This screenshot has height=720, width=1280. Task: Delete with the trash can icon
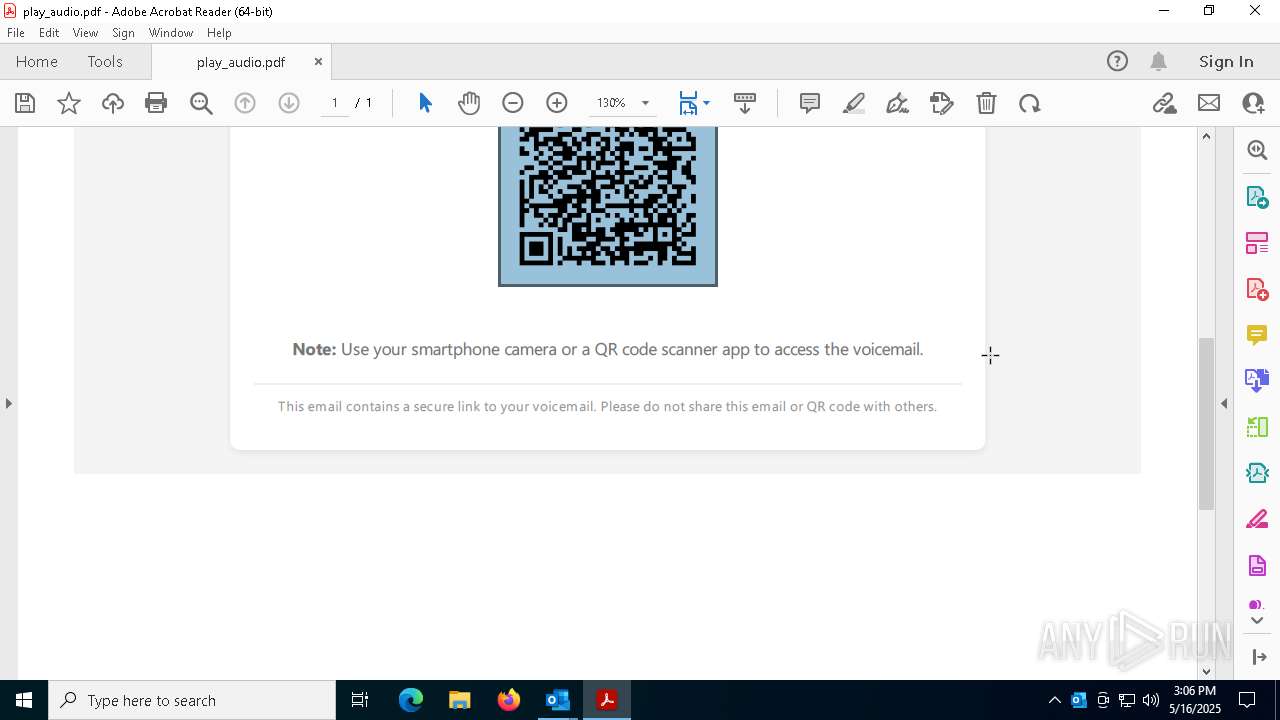pyautogui.click(x=986, y=103)
